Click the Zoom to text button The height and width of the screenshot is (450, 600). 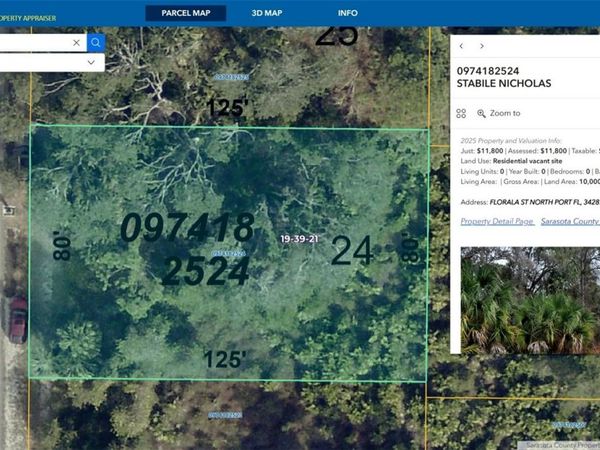click(505, 114)
